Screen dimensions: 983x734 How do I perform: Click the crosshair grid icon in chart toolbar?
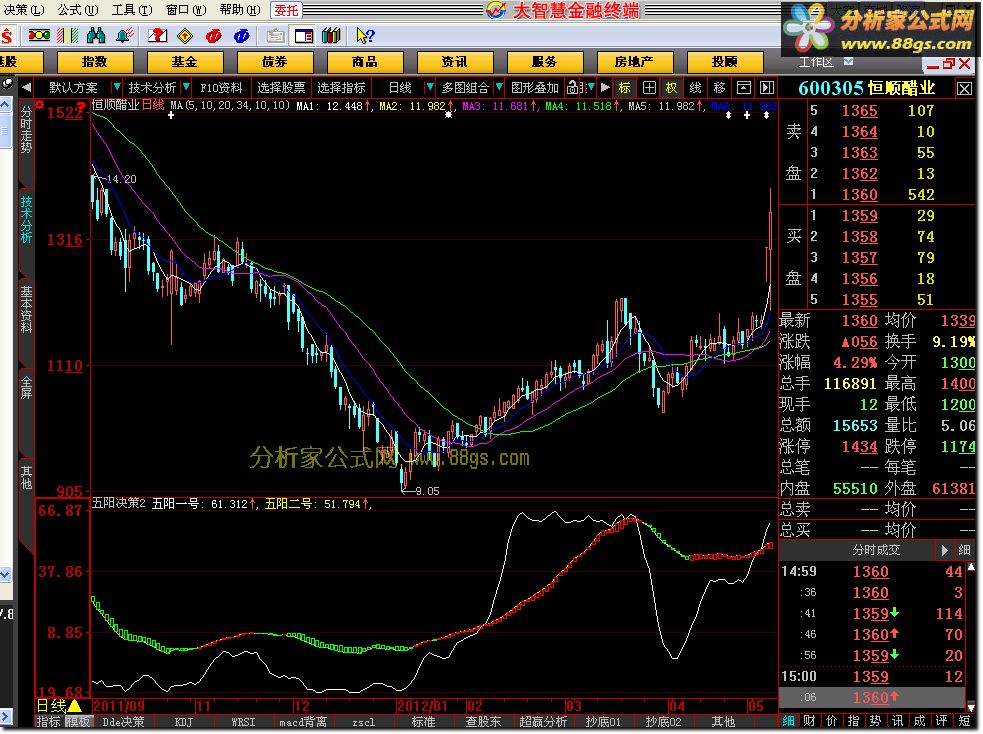649,87
